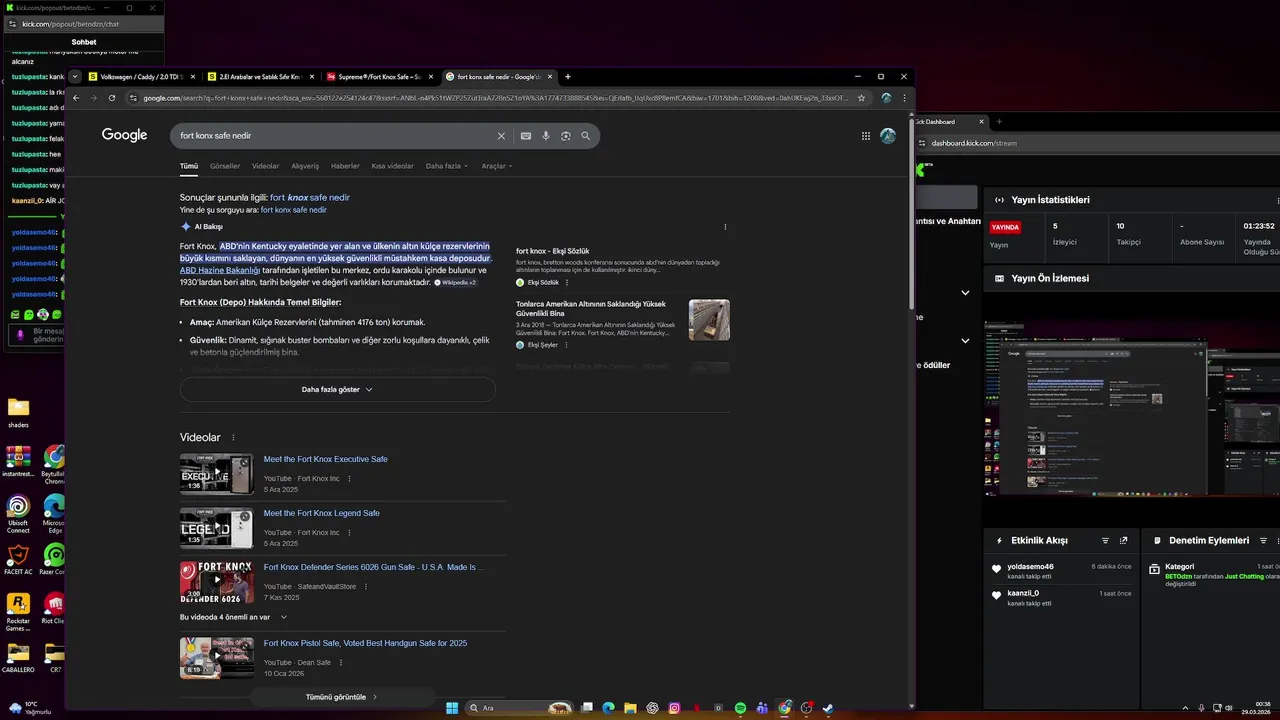Open the Rockstar Games desktop shortcut
The height and width of the screenshot is (720, 1280).
pos(18,612)
